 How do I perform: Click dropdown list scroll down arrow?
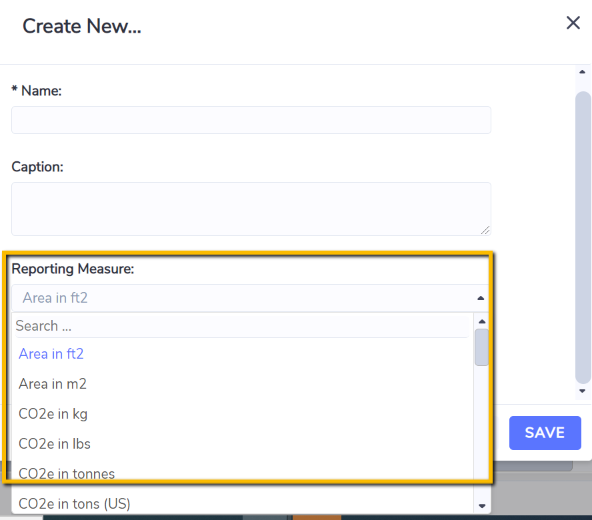point(482,506)
